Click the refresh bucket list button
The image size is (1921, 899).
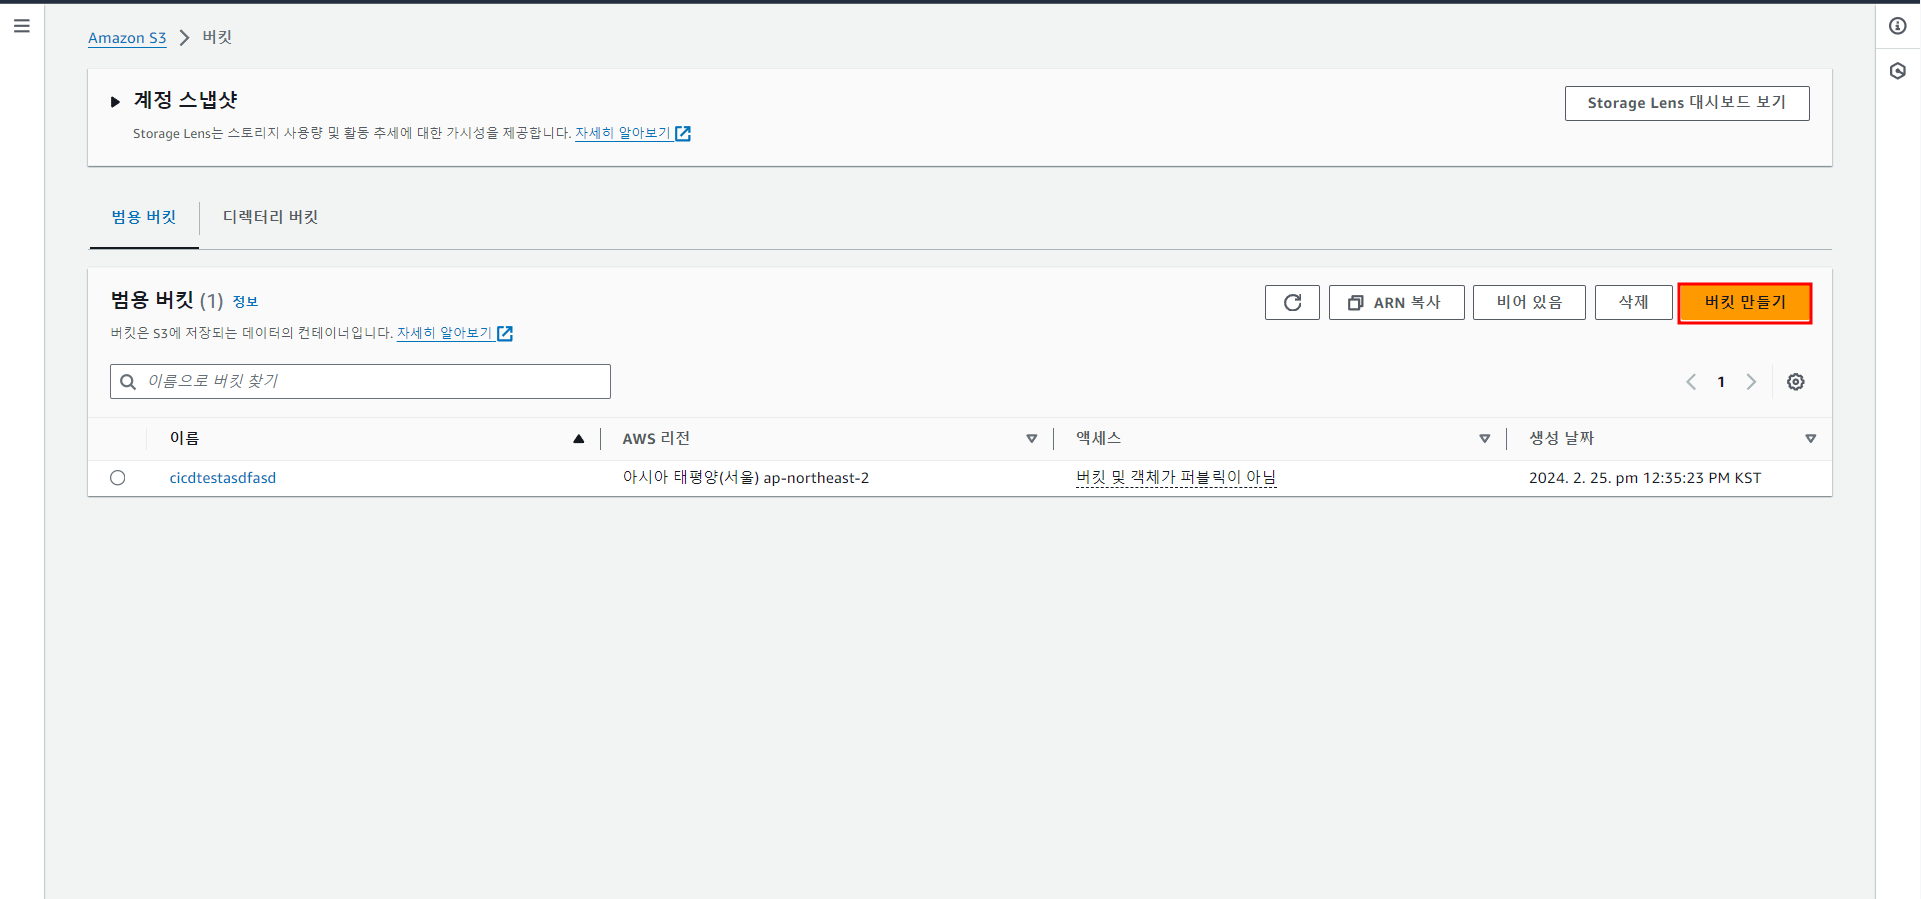(x=1292, y=302)
